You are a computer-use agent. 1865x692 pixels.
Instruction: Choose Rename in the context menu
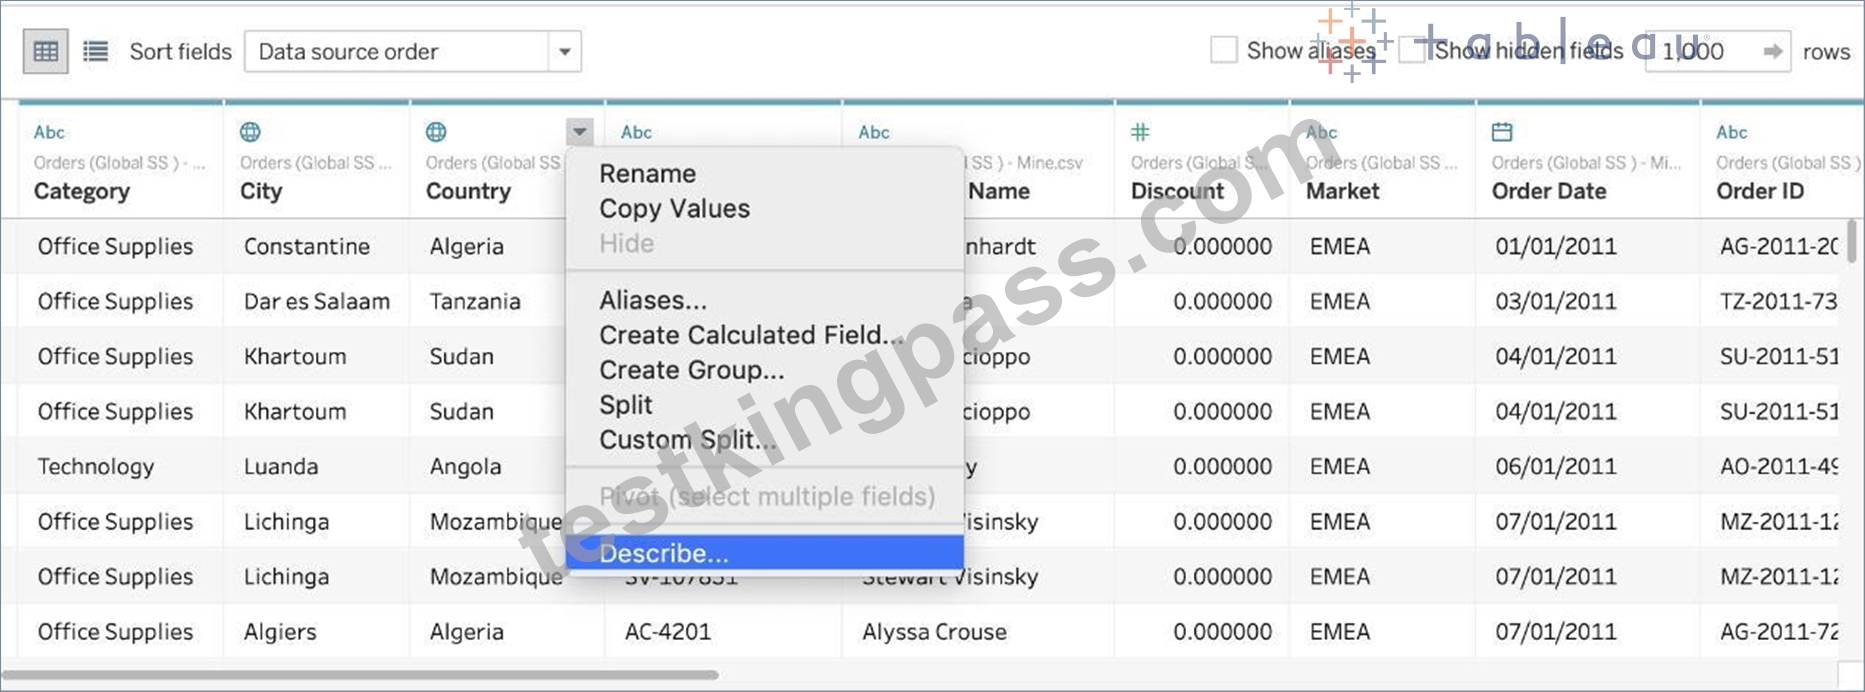click(x=648, y=174)
